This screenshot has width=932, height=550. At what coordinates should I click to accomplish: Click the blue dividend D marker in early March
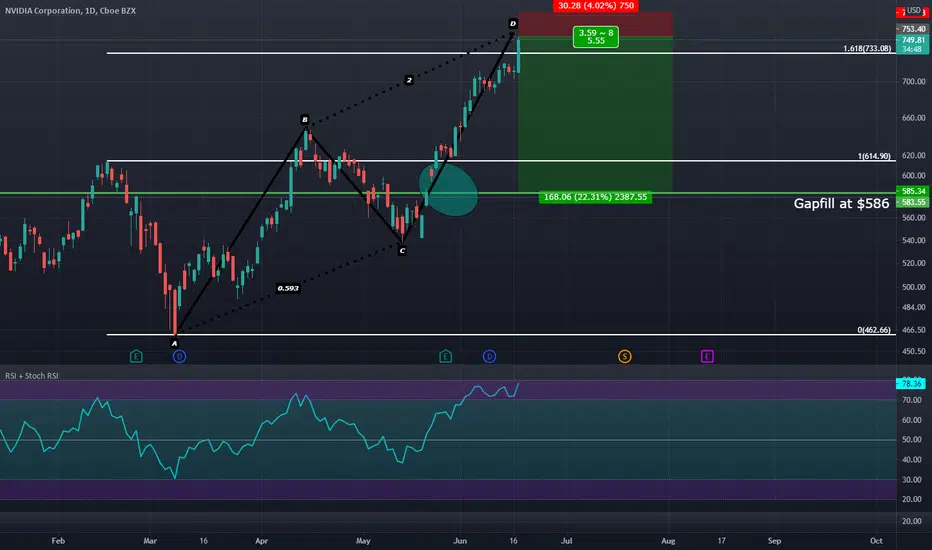pos(180,356)
